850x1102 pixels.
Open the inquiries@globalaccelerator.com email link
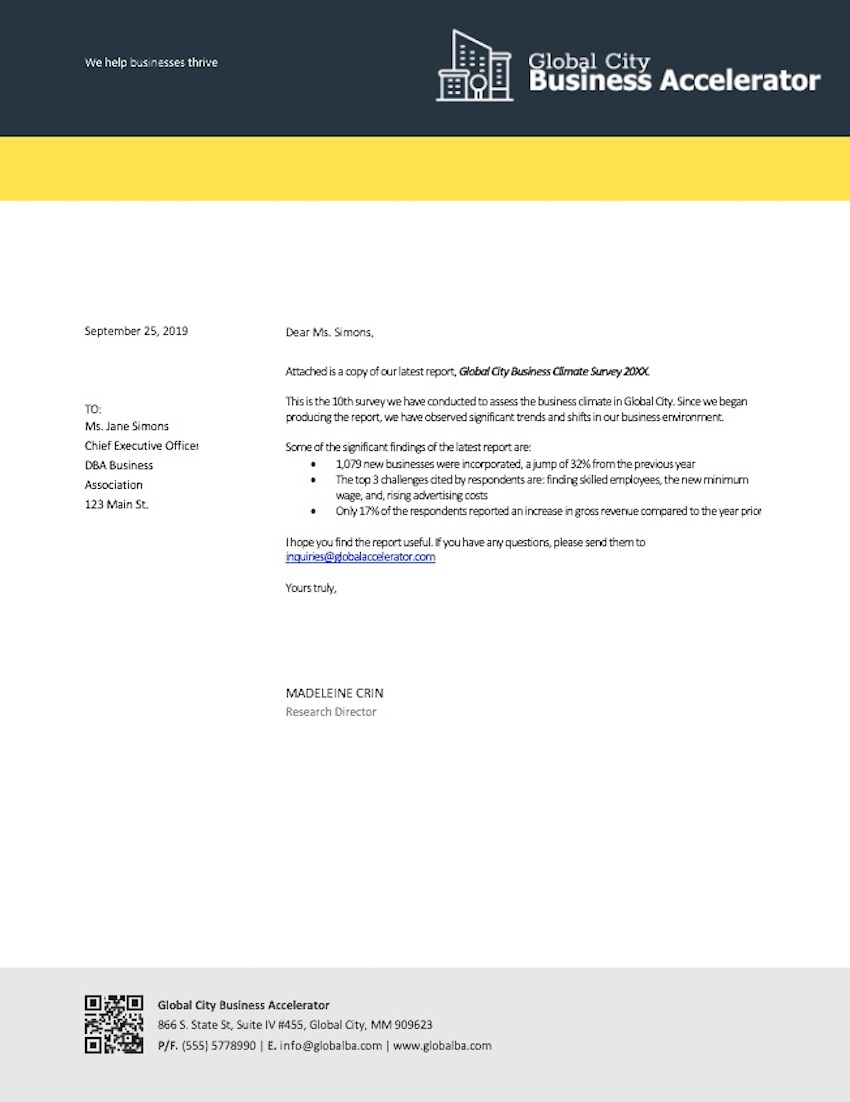[x=359, y=556]
